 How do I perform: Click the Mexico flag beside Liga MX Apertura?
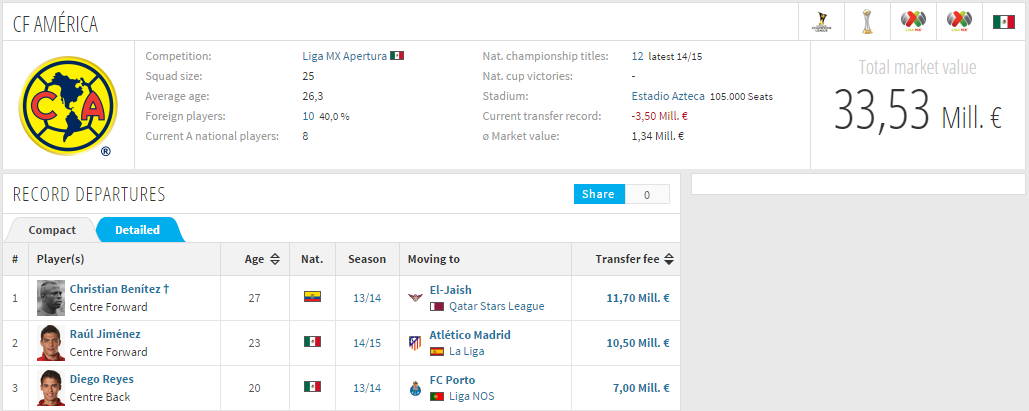tap(397, 56)
